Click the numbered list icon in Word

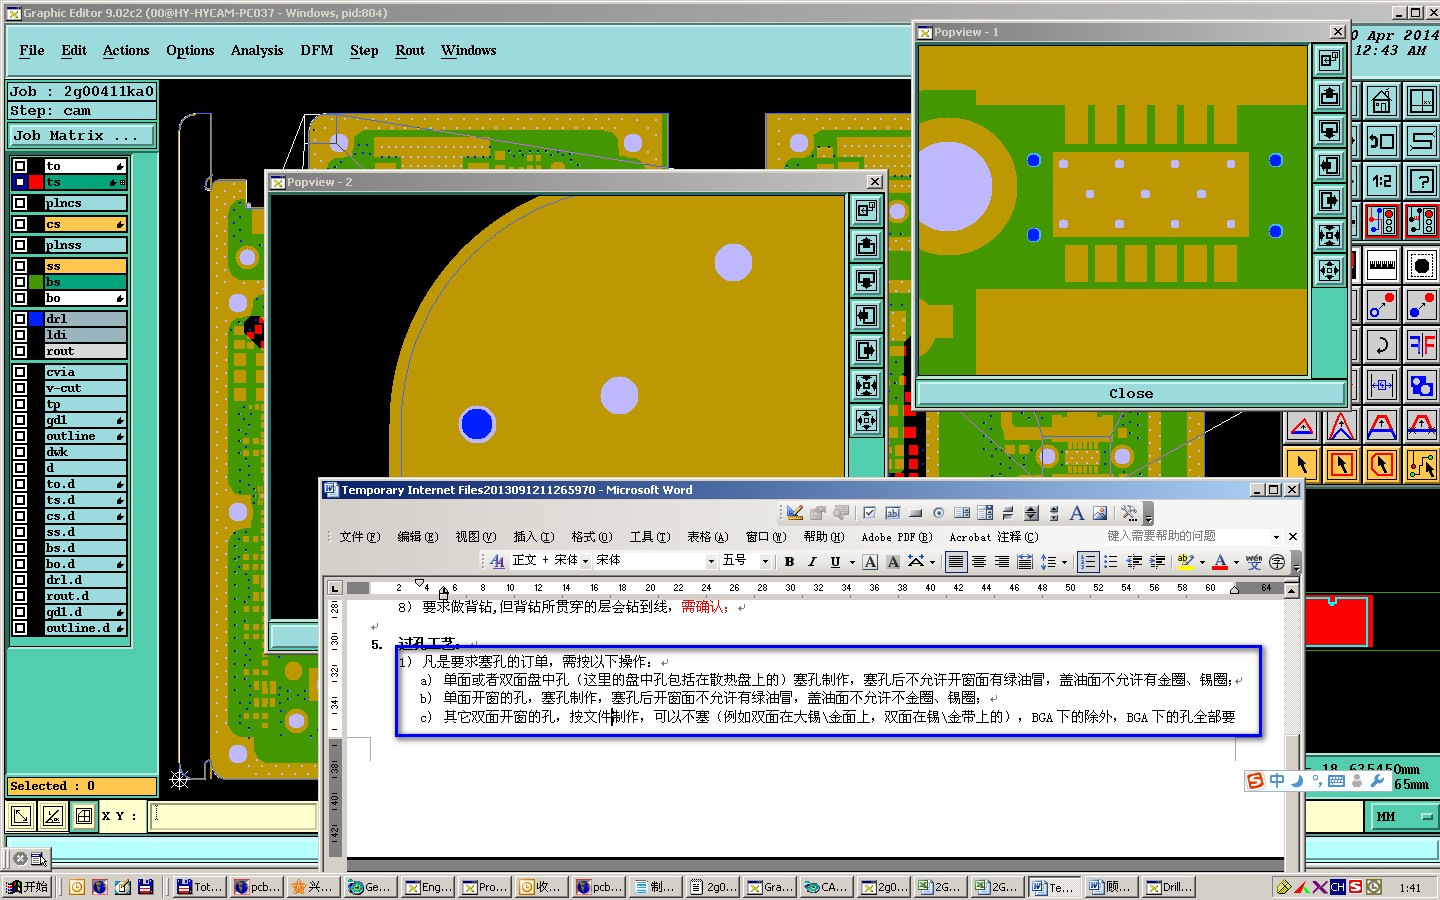tap(1088, 562)
